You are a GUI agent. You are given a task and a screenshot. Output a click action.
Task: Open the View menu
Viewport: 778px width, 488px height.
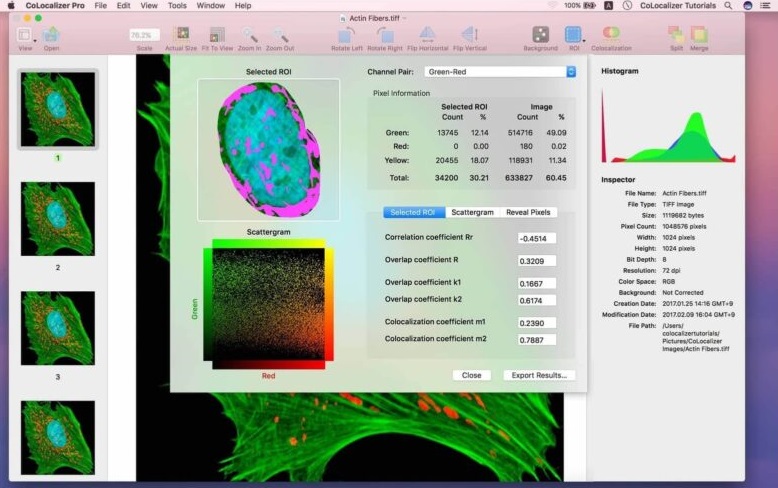coord(149,5)
